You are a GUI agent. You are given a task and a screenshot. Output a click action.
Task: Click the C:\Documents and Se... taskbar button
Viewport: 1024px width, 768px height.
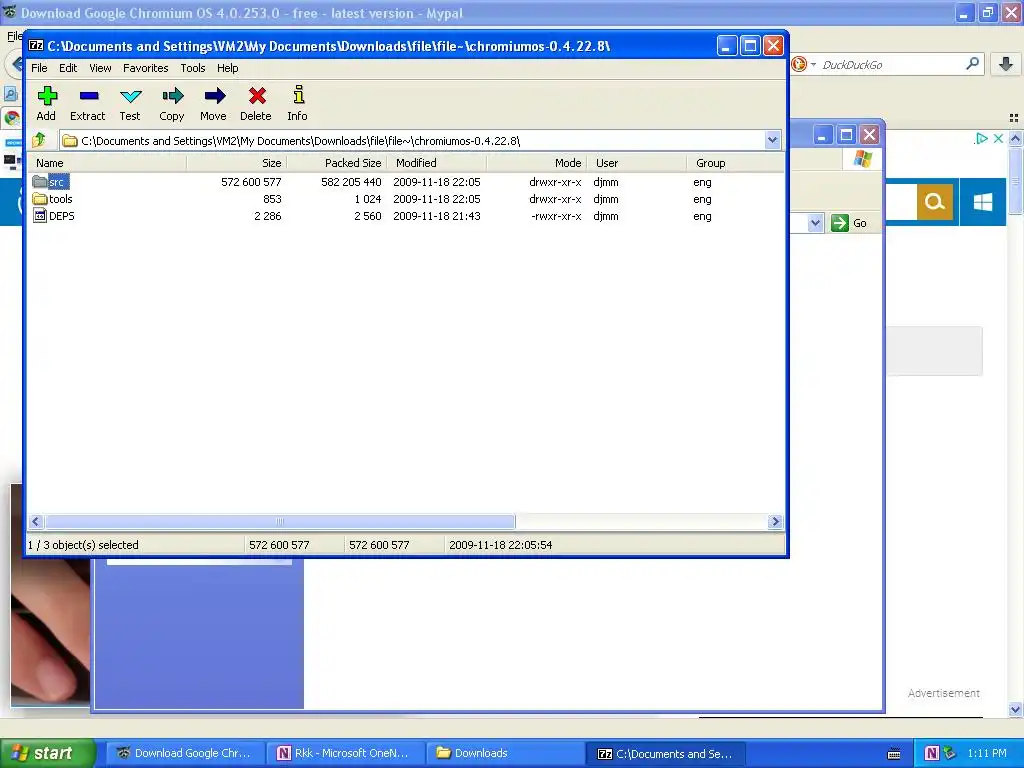tap(665, 753)
